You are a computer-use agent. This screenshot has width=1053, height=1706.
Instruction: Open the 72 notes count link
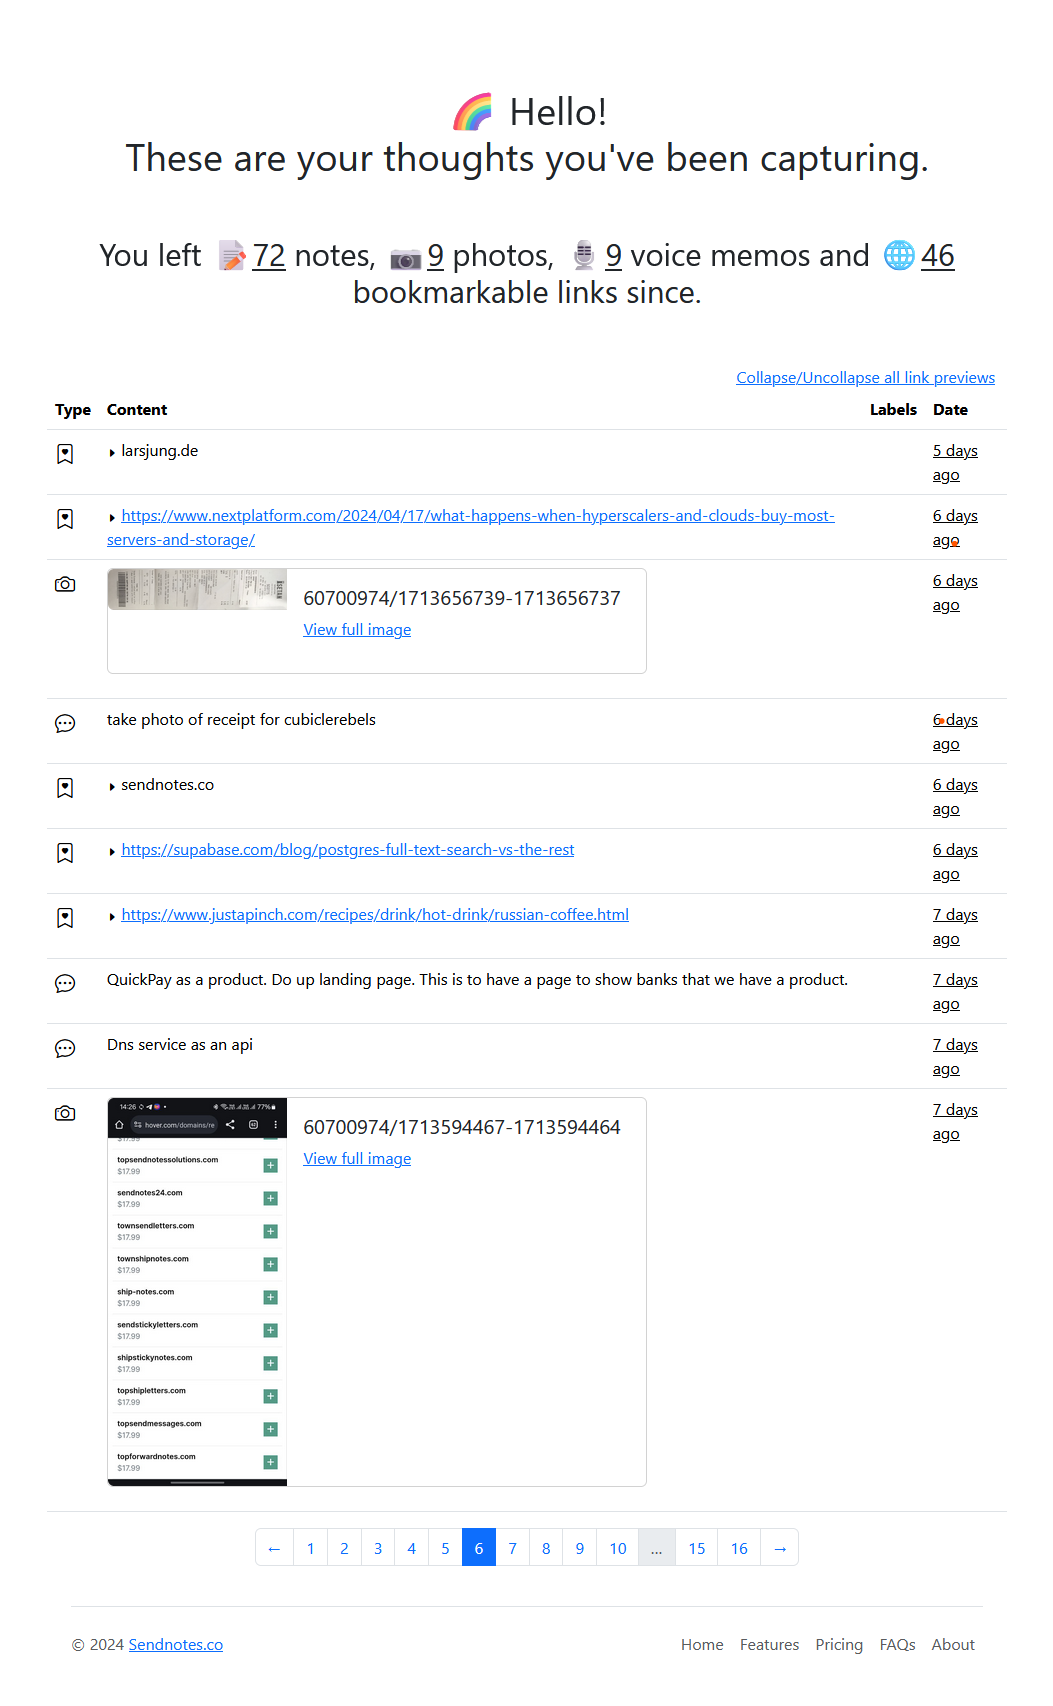[x=269, y=256]
